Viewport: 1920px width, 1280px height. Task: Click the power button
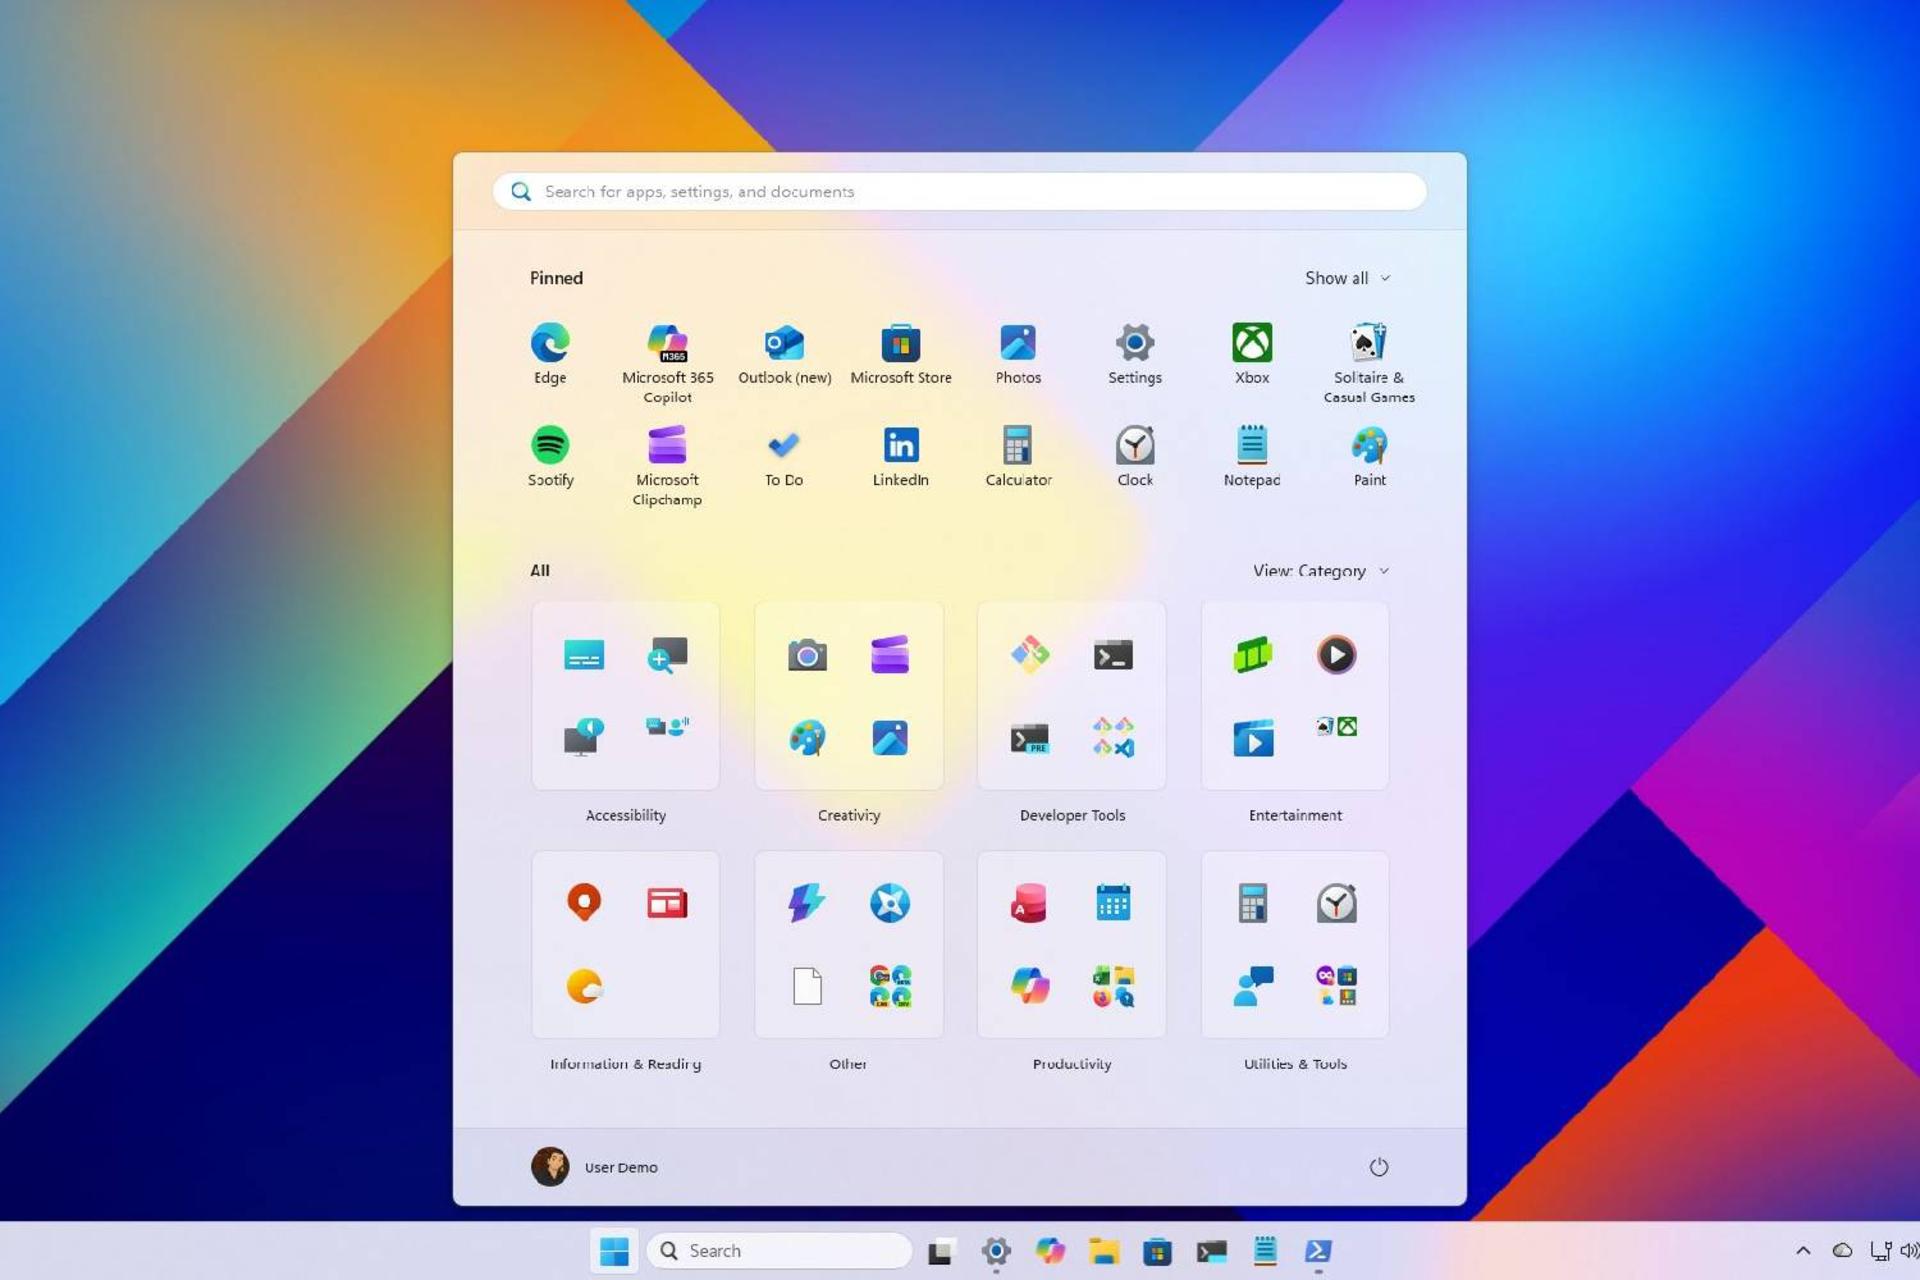pyautogui.click(x=1378, y=1167)
